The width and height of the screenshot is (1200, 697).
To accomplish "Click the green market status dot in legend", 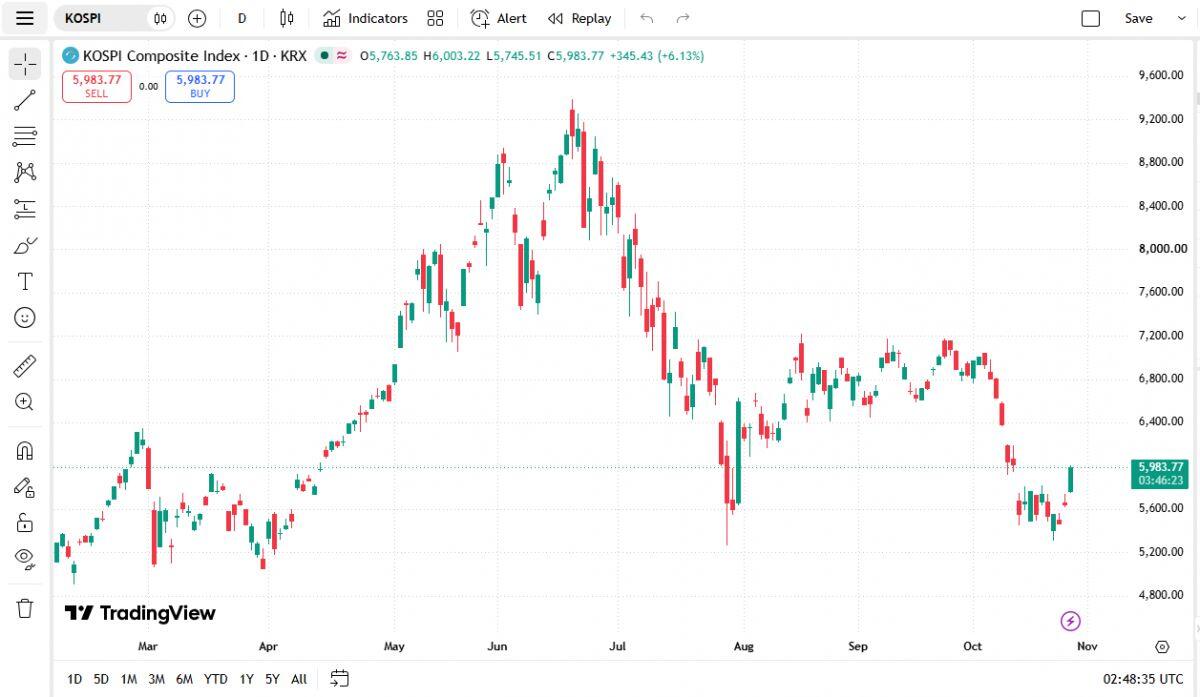I will 325,56.
